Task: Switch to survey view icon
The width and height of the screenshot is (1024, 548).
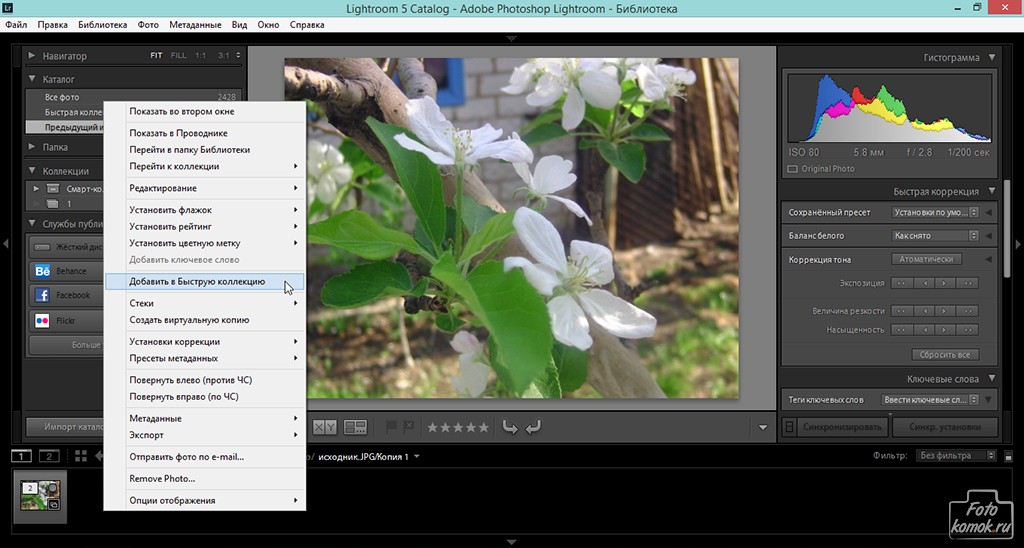Action: [355, 427]
